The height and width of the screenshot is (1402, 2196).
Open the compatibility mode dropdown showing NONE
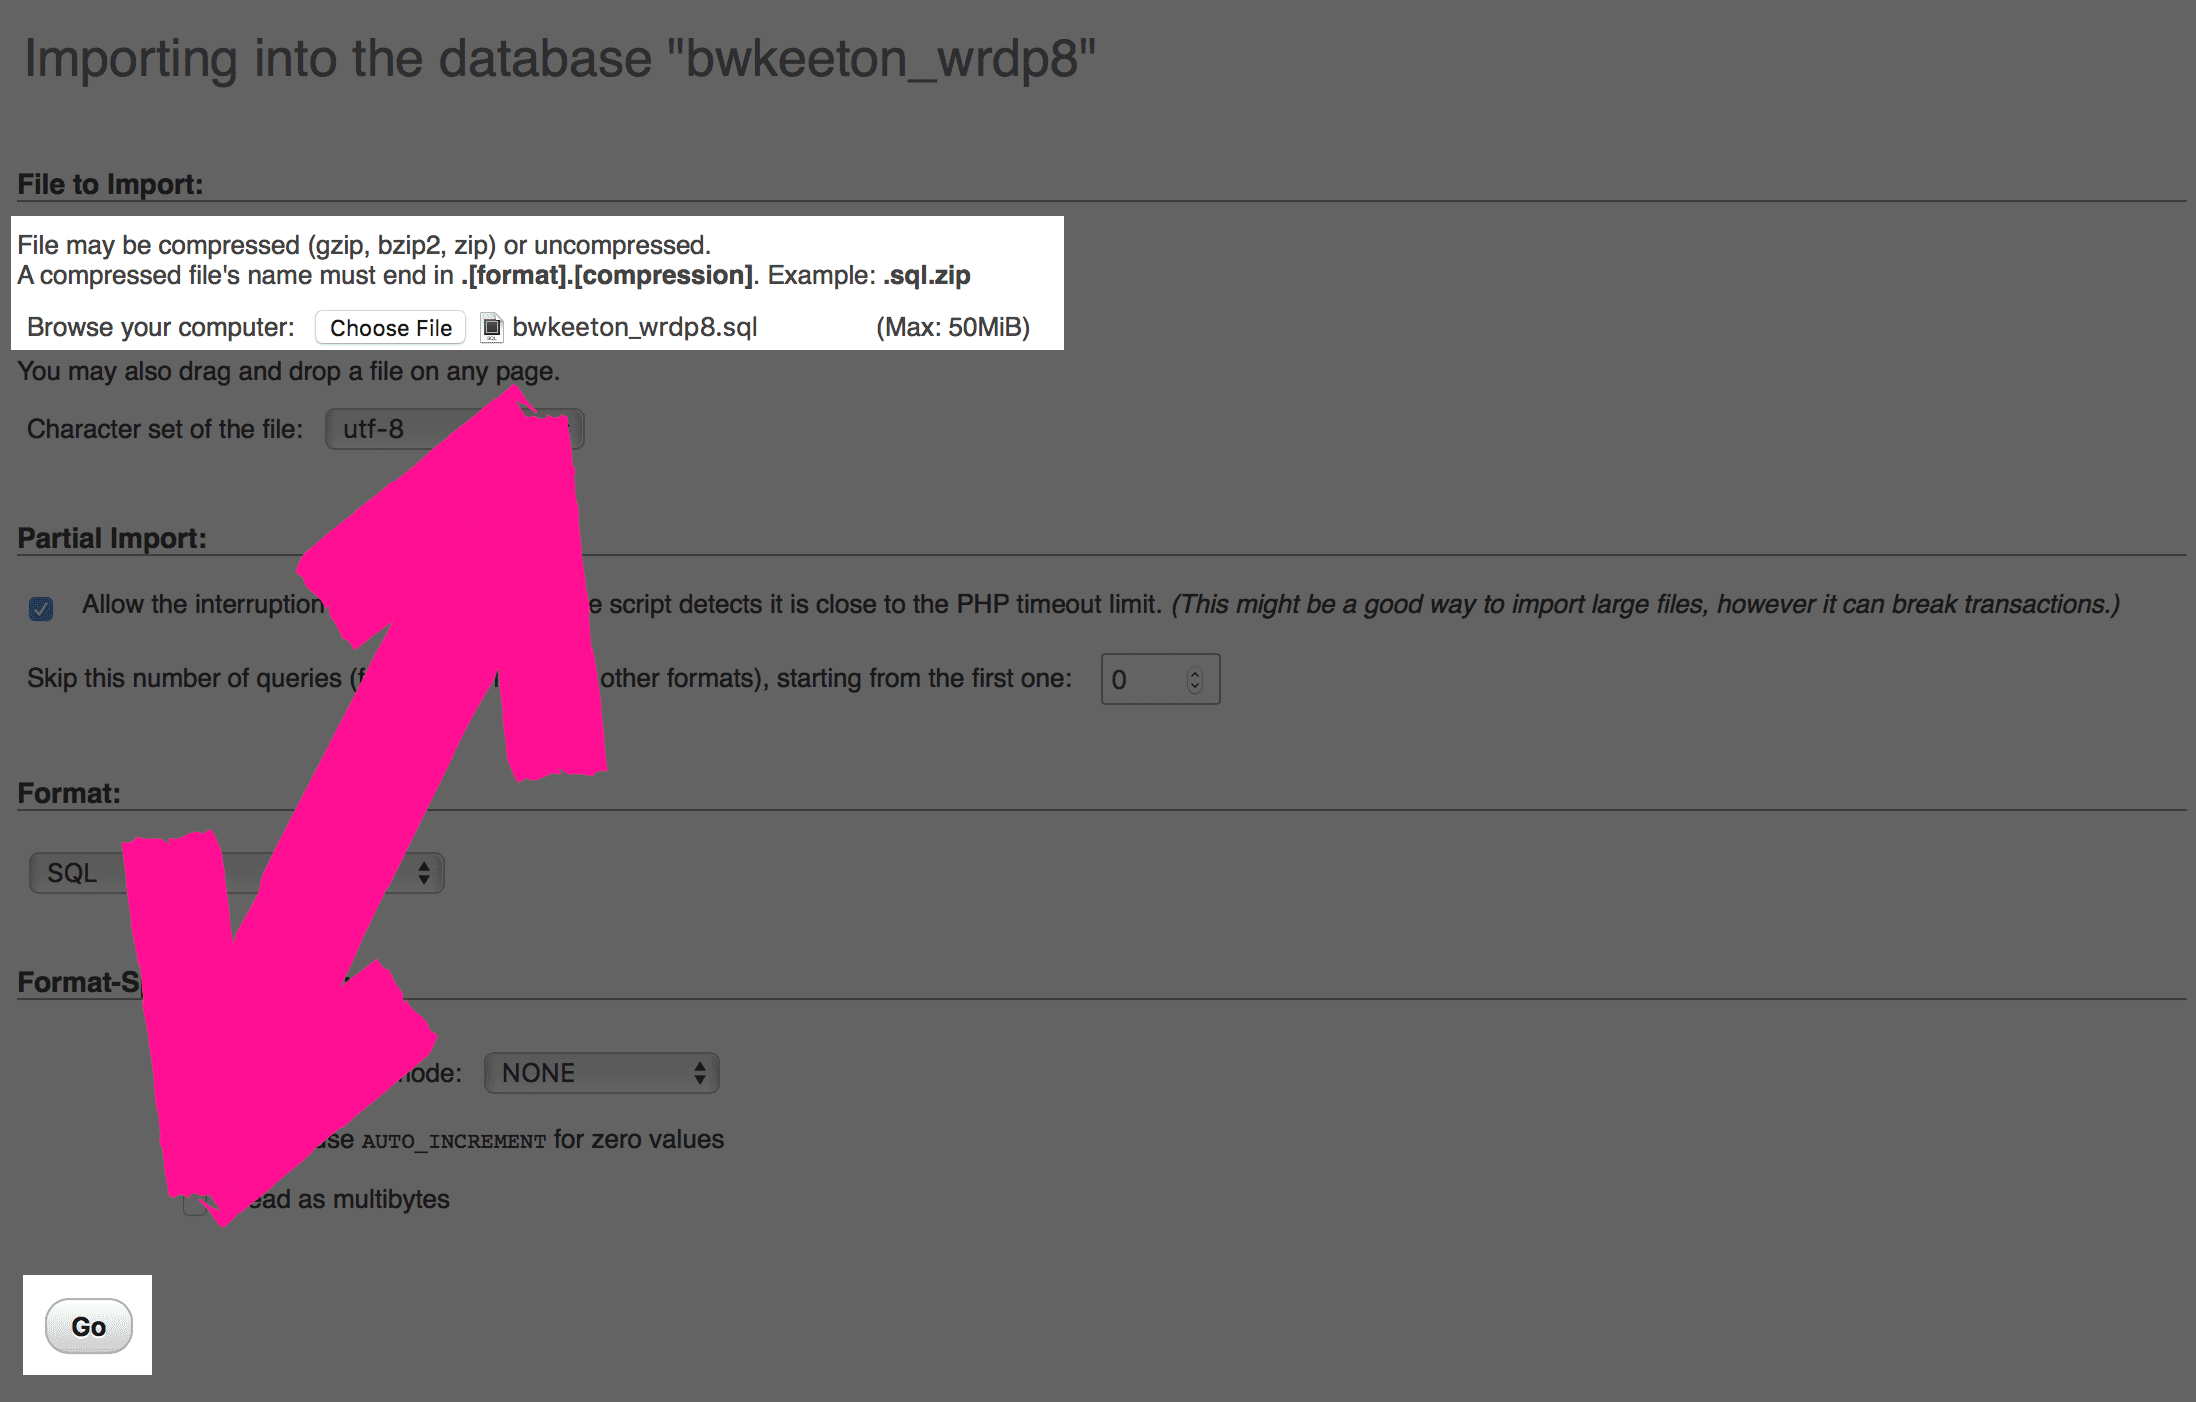tap(600, 1072)
